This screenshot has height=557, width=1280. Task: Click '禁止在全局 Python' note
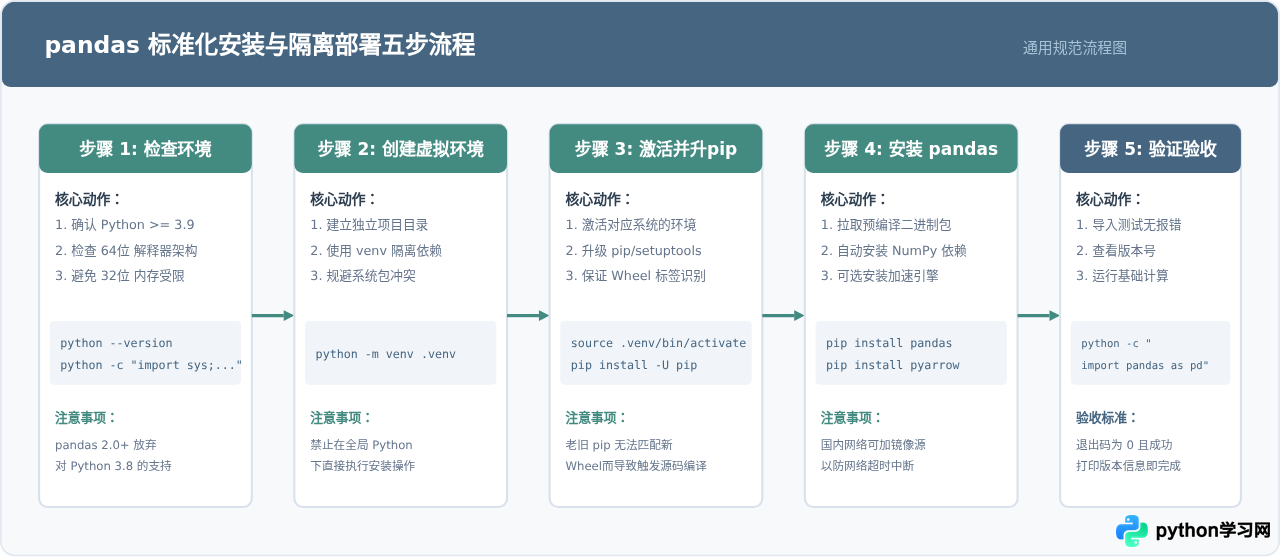[x=361, y=445]
